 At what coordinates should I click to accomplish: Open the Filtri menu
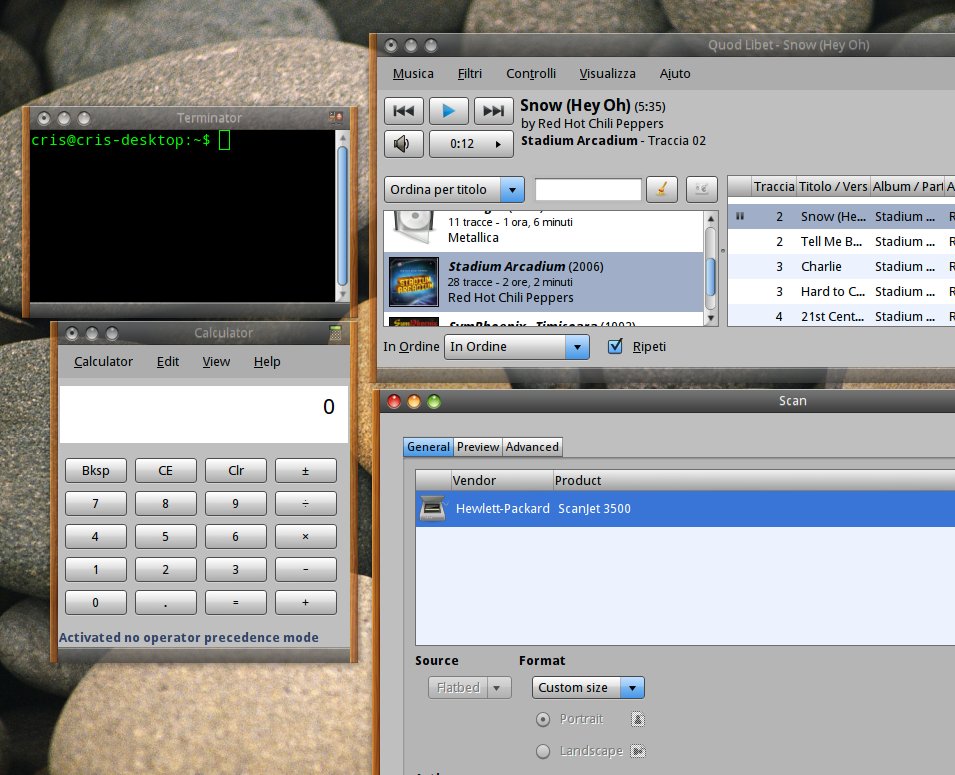[470, 74]
